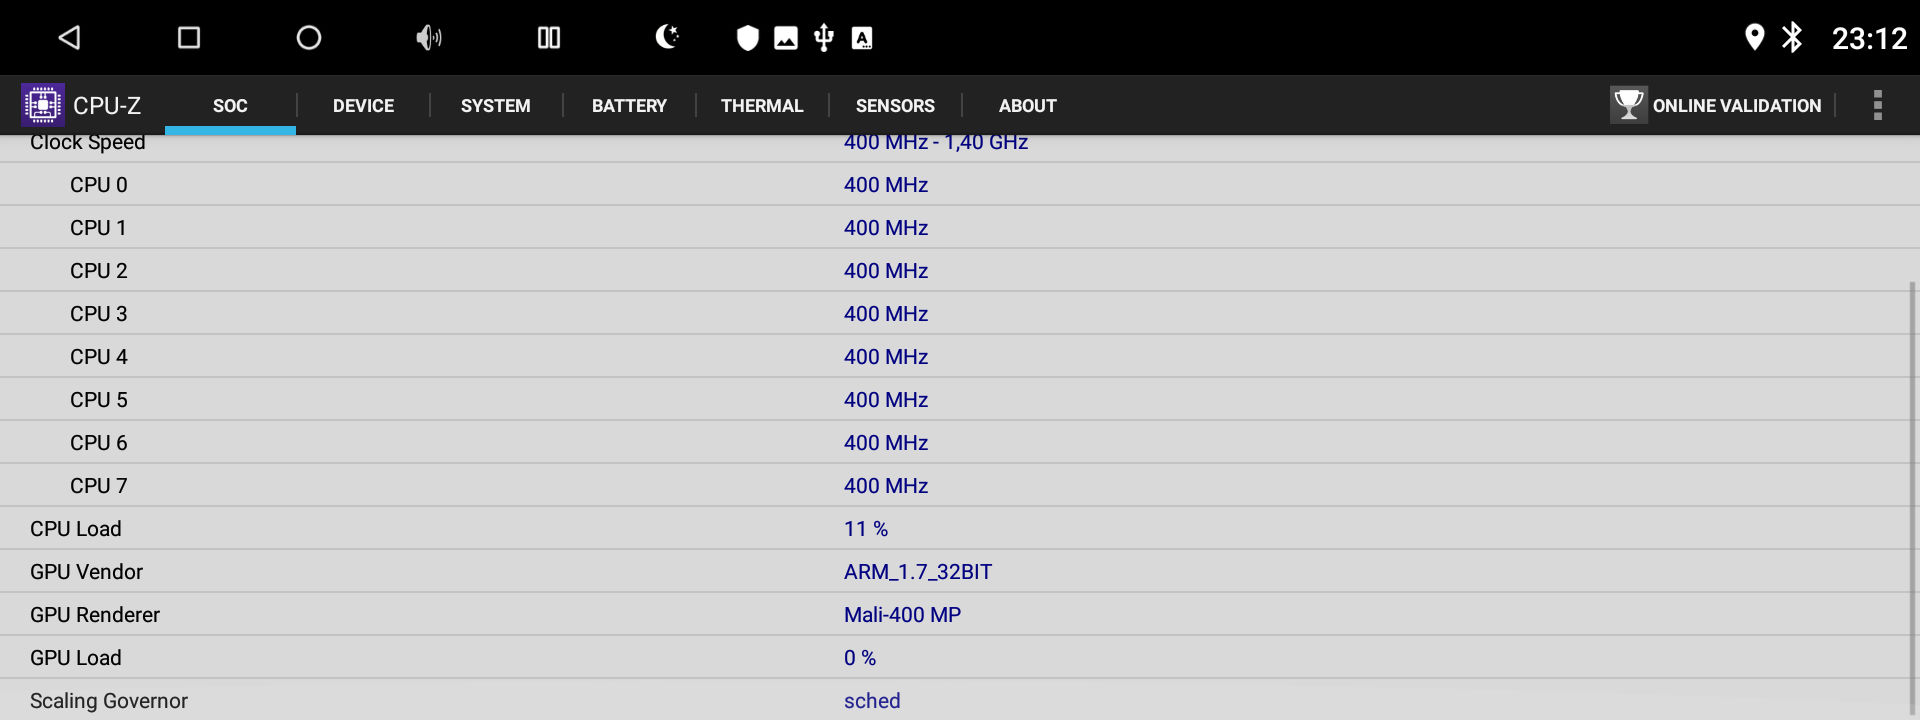The image size is (1920, 720).
Task: Tap the USB connection status icon
Action: [824, 38]
